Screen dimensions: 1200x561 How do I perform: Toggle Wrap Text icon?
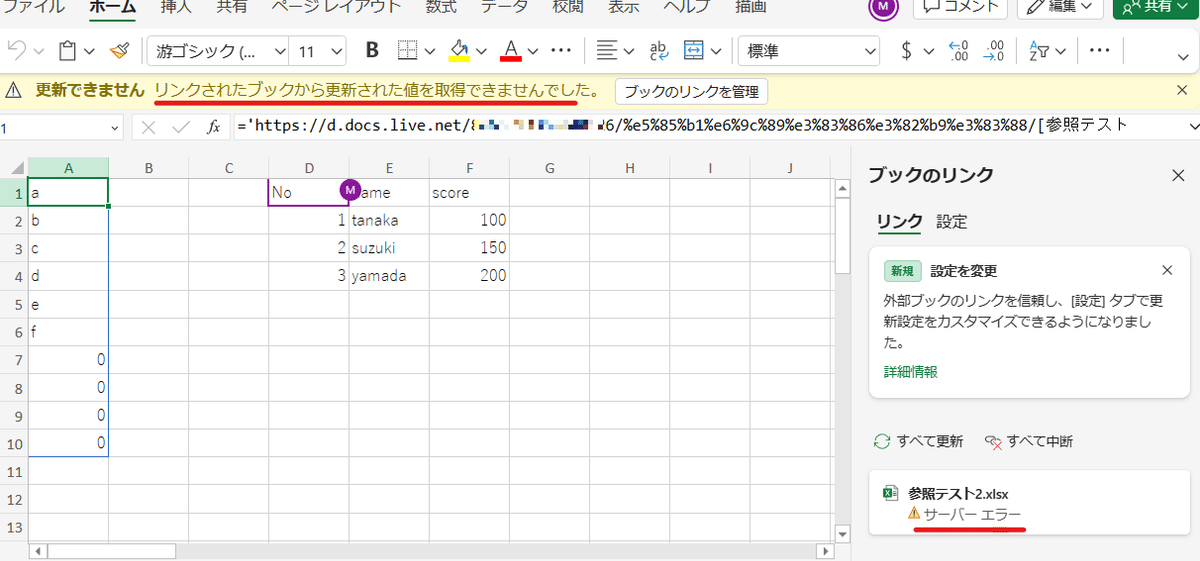[659, 50]
